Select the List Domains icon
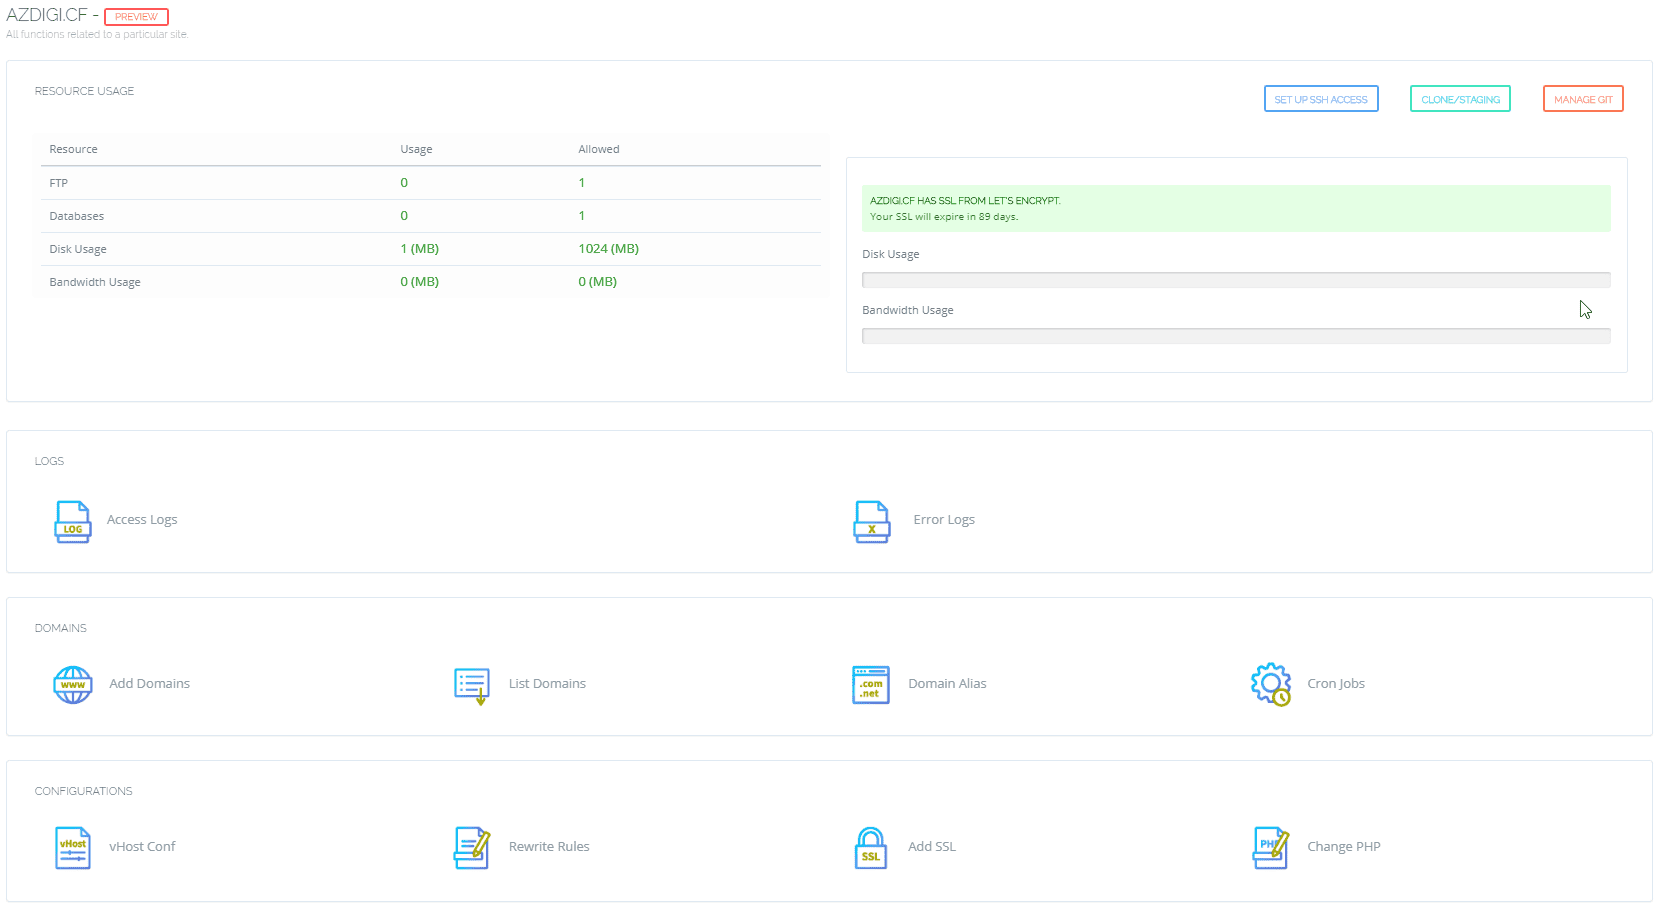 pos(472,685)
